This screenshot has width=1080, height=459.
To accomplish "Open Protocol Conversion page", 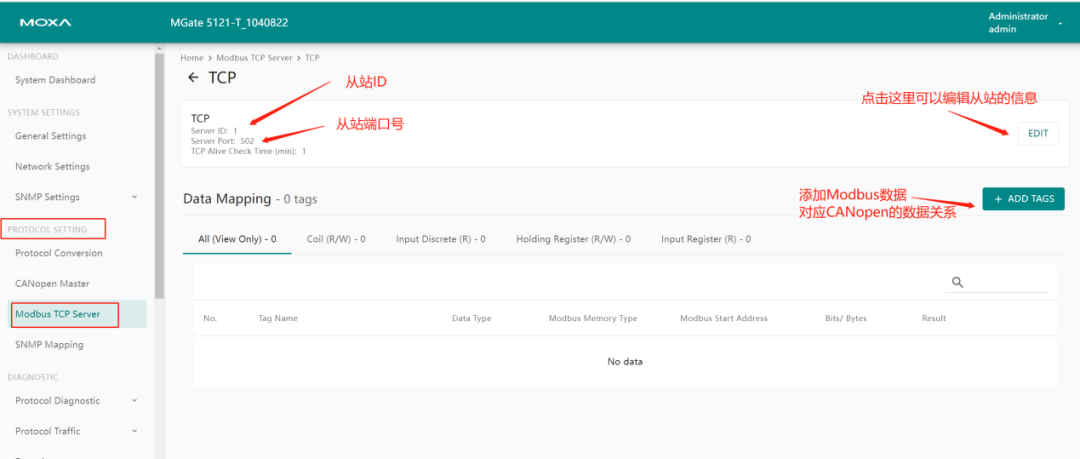I will (59, 253).
